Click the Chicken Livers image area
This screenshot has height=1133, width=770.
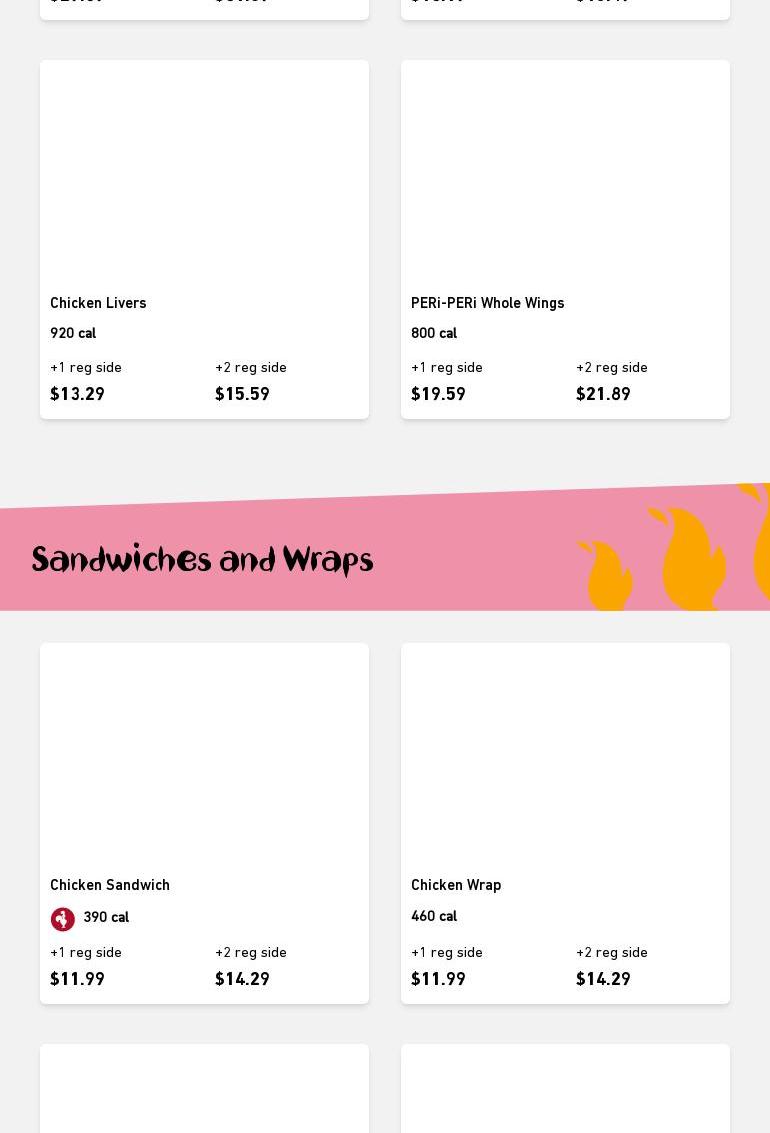pos(204,172)
